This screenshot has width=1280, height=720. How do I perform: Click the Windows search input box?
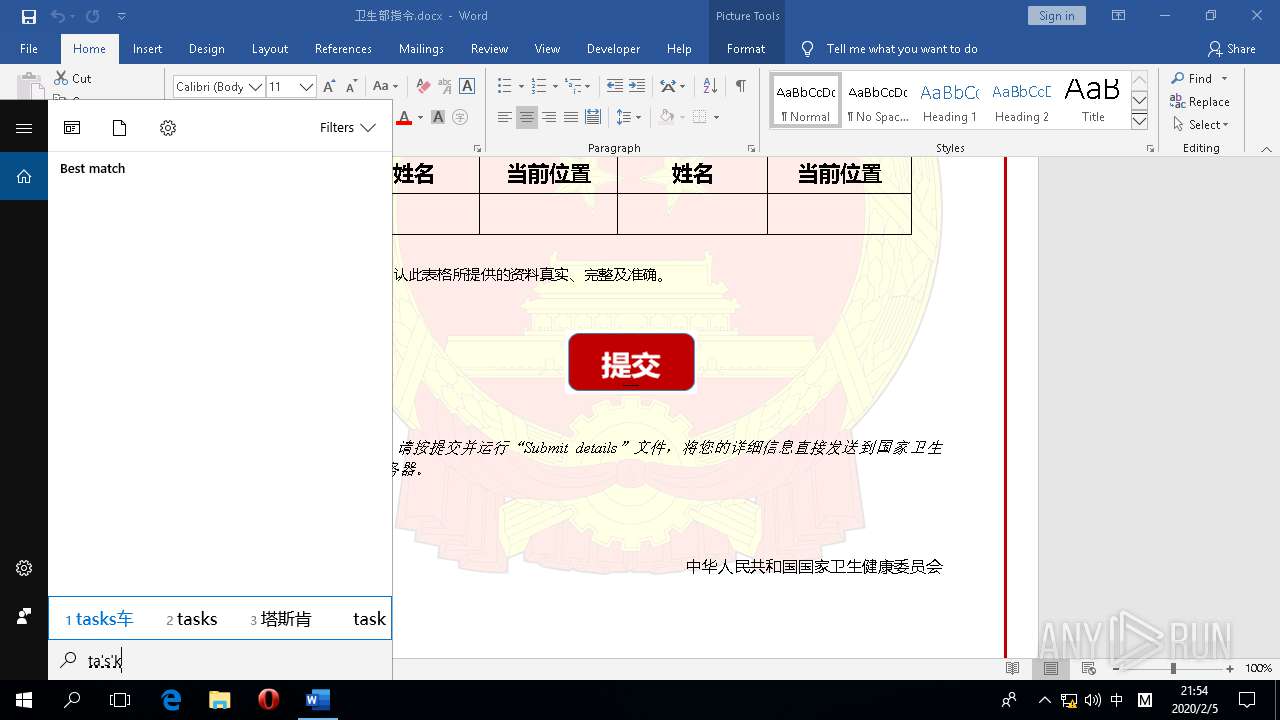pos(220,660)
